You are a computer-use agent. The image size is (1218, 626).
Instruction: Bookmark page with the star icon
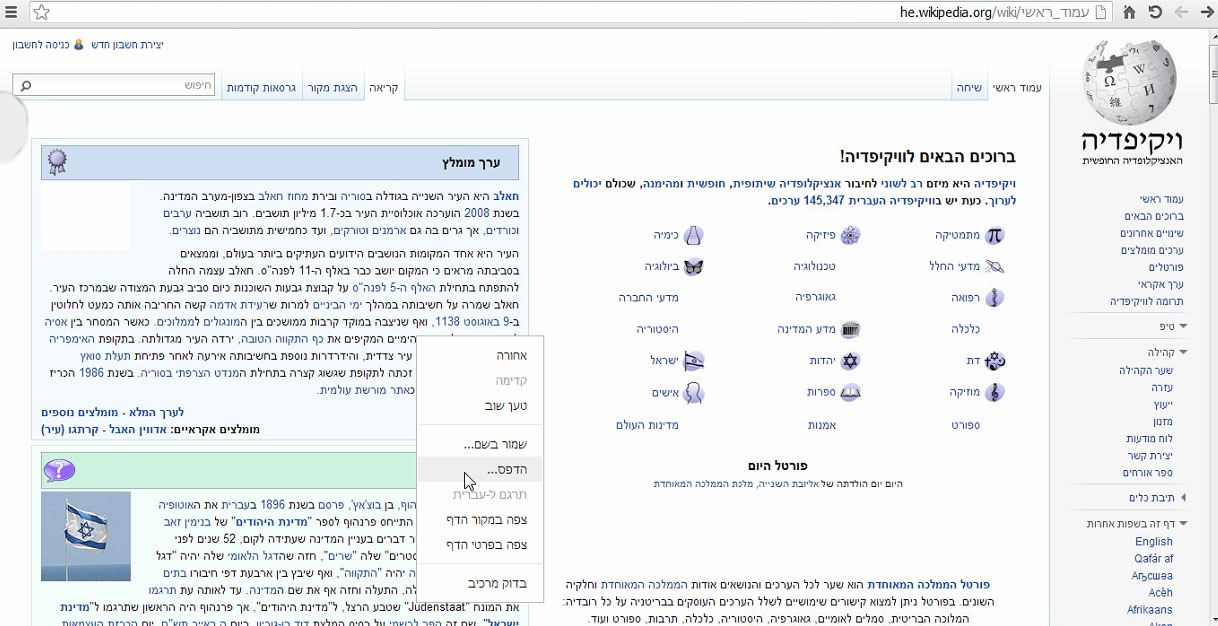(41, 12)
